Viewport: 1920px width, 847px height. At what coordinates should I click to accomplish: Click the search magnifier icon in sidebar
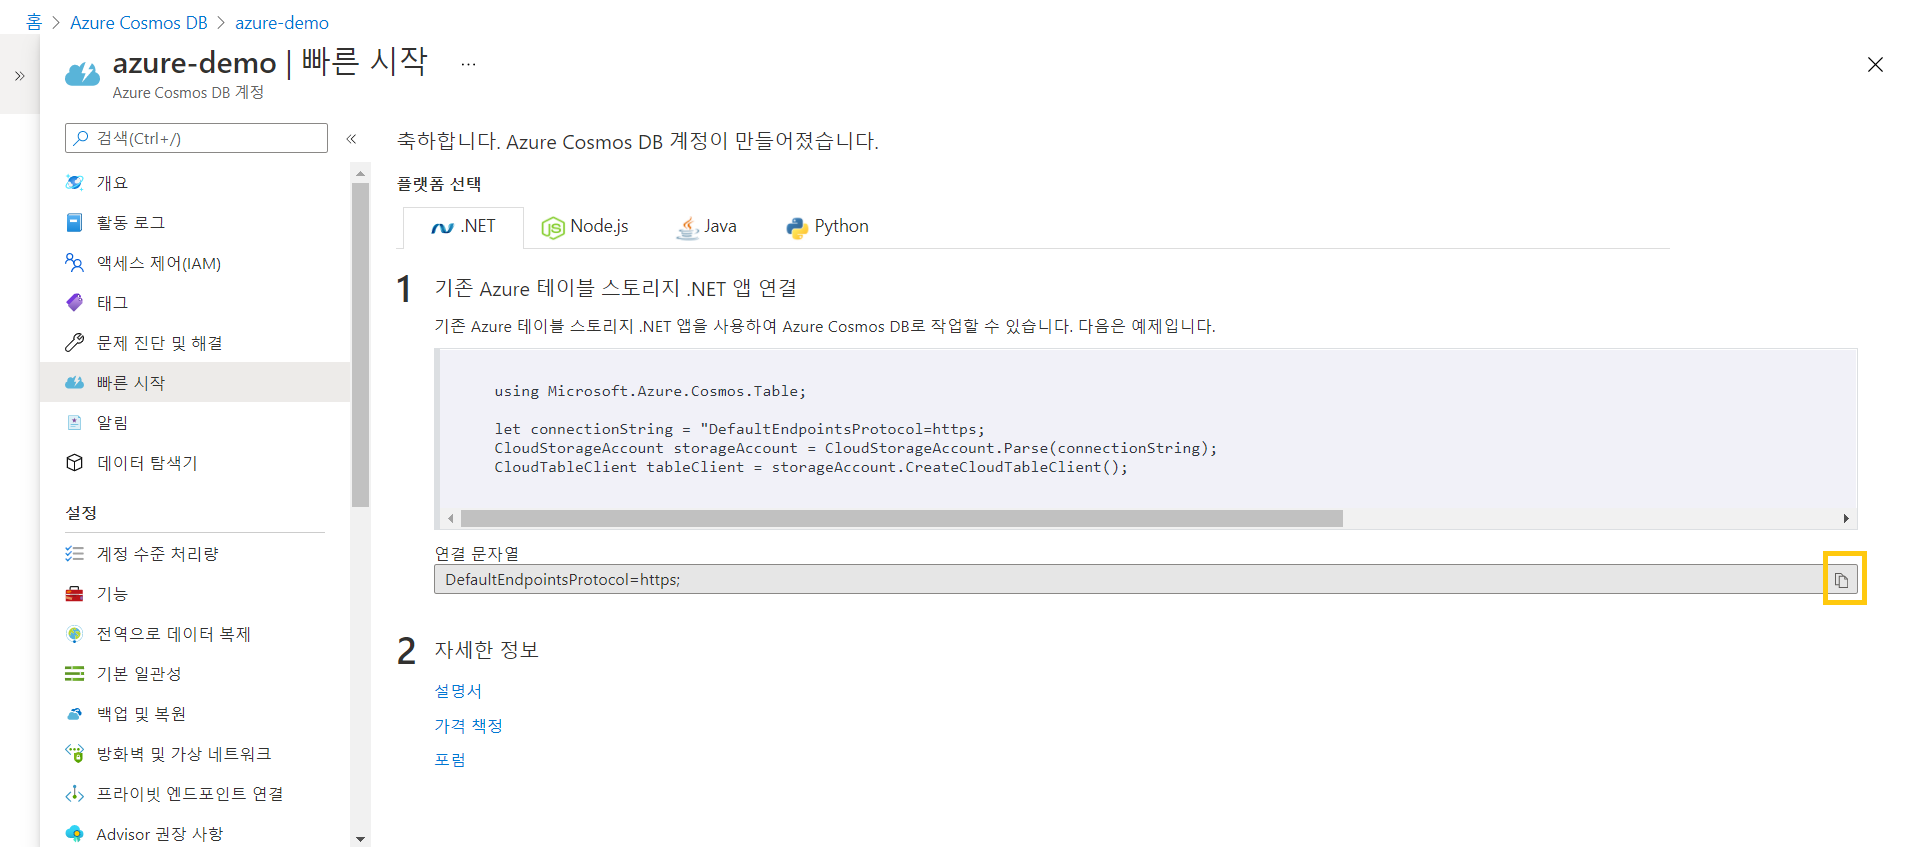pos(81,138)
